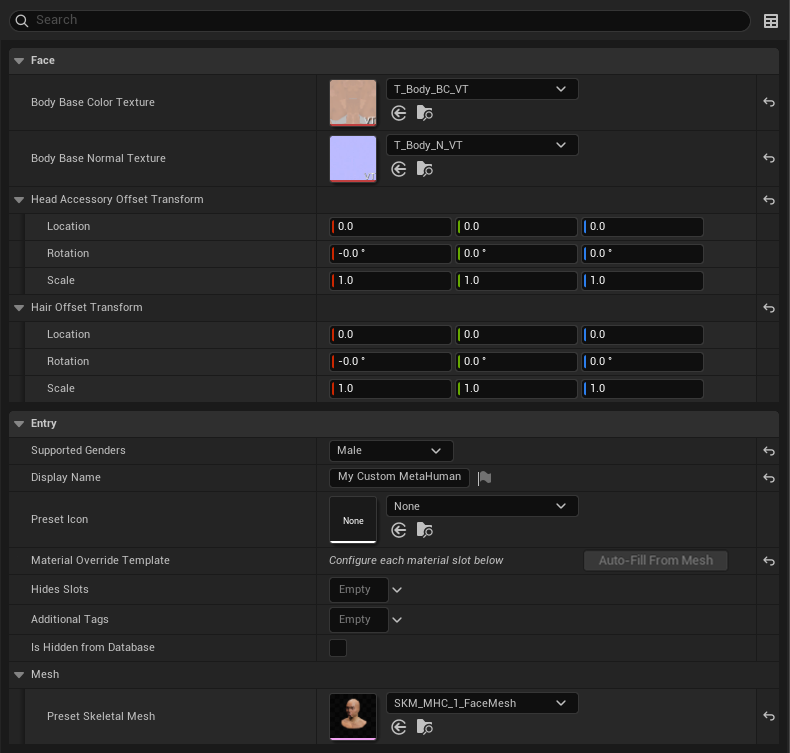Edit Hair Offset Location X value
The height and width of the screenshot is (753, 790).
(x=390, y=334)
